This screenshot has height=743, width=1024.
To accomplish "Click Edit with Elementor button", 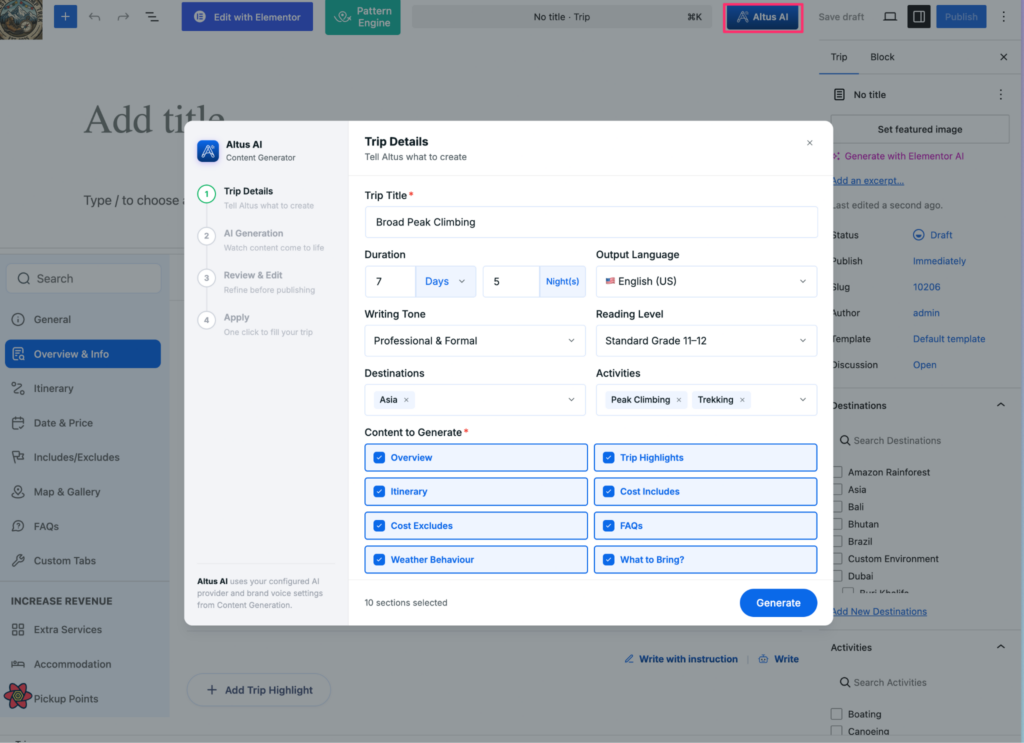I will click(247, 16).
